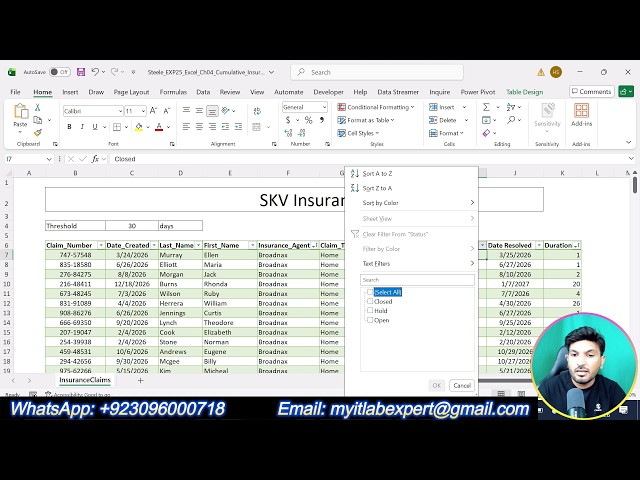Click the Comma Style icon

point(322,120)
